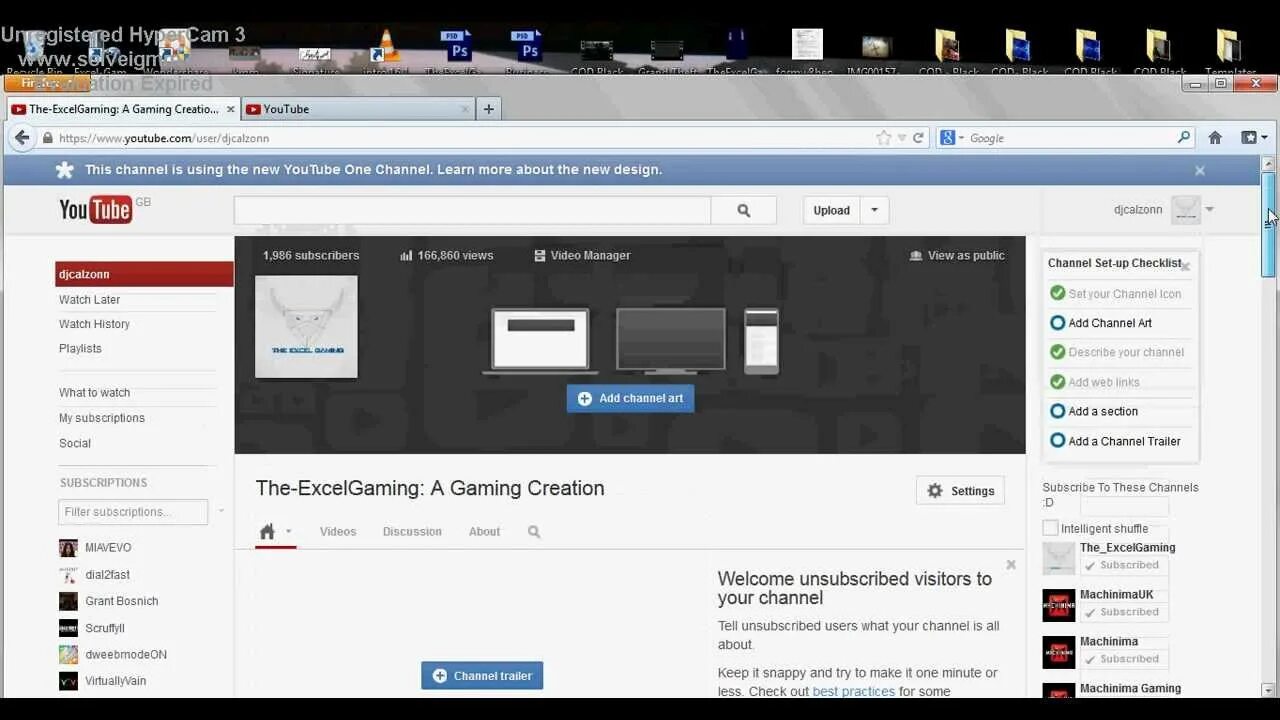Click the channel search magnifier icon

click(x=534, y=532)
